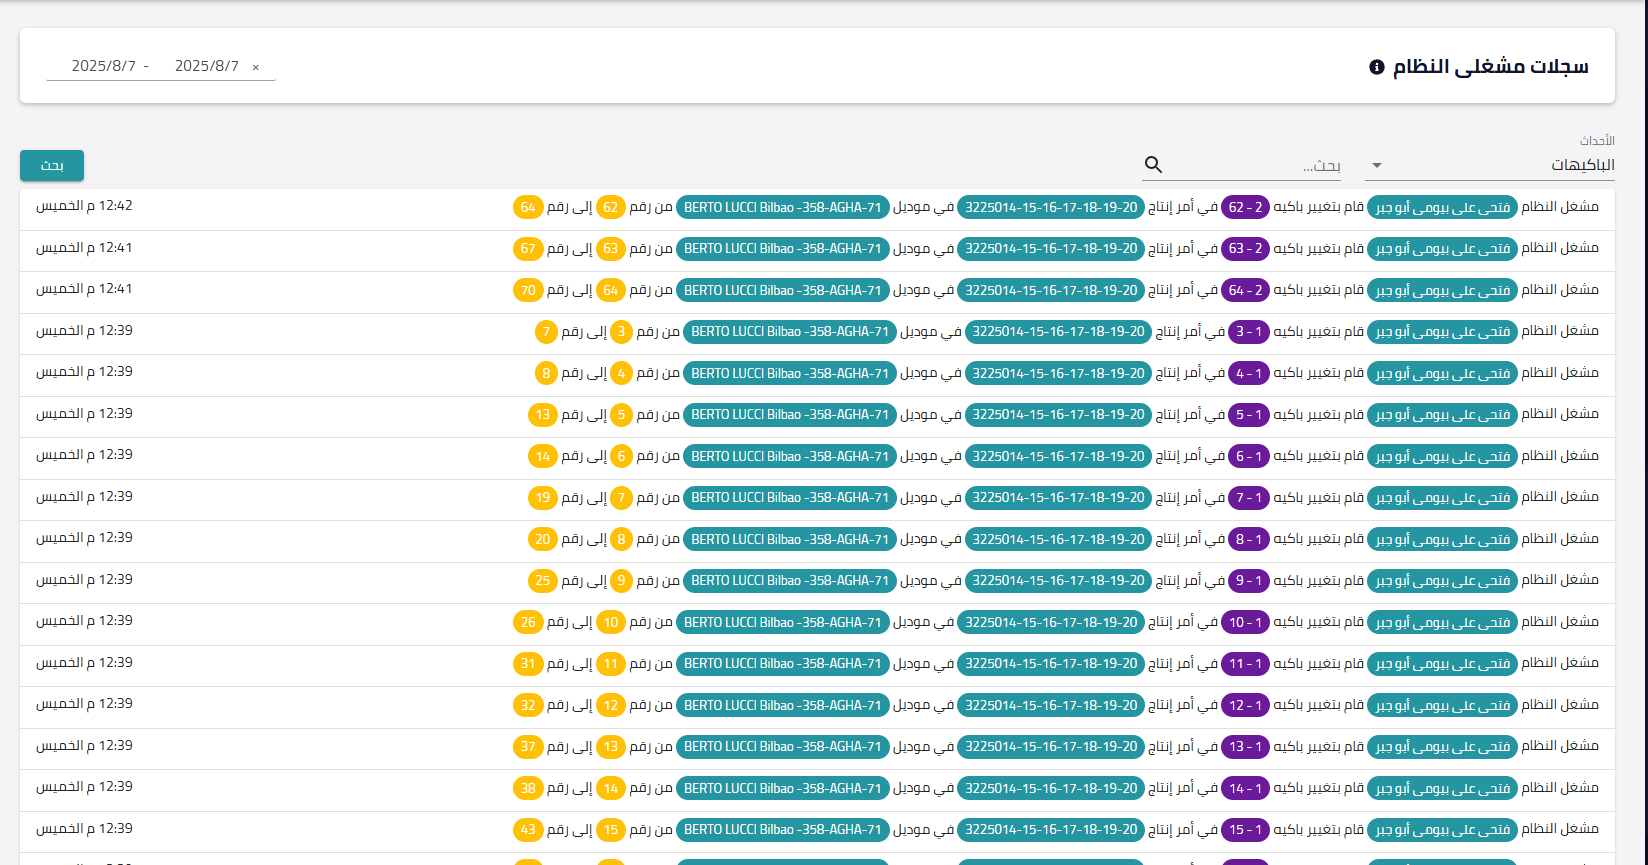1648x865 pixels.
Task: Click operator badge فتحى على بيومى in row 62 - 2
Action: pyautogui.click(x=1442, y=207)
